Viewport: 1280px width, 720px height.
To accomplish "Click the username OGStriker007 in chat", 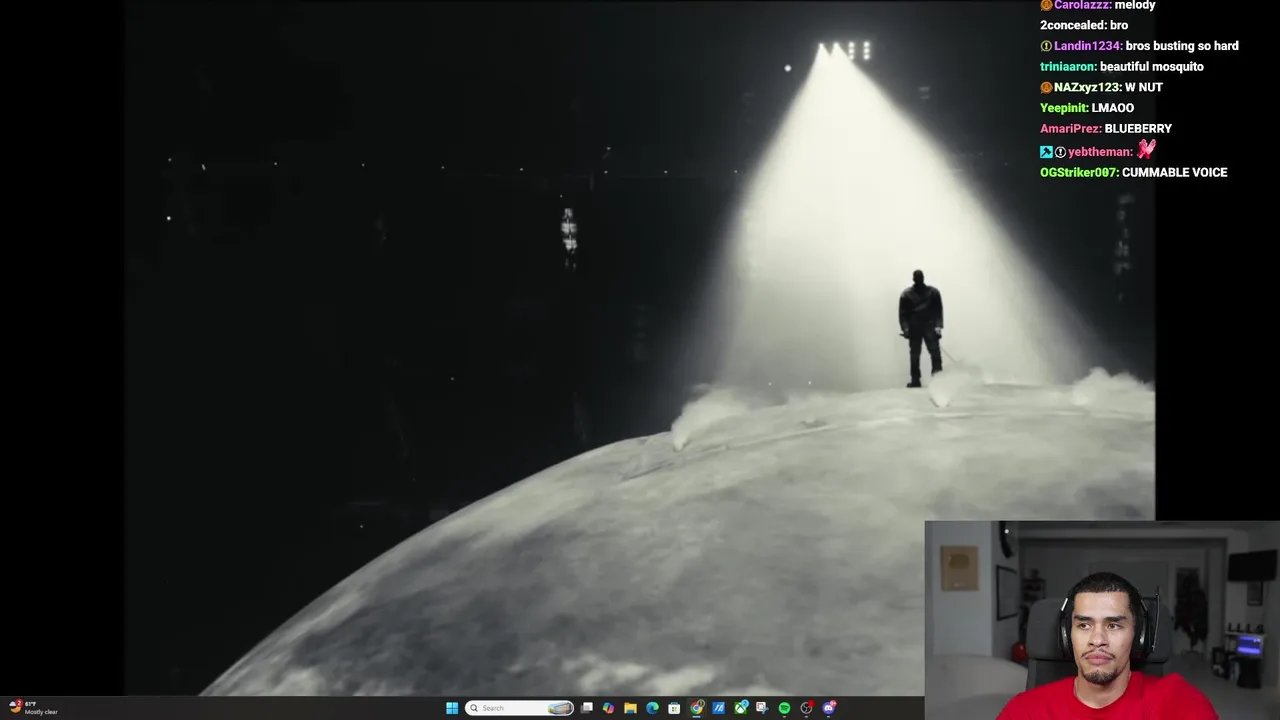I will click(1078, 173).
